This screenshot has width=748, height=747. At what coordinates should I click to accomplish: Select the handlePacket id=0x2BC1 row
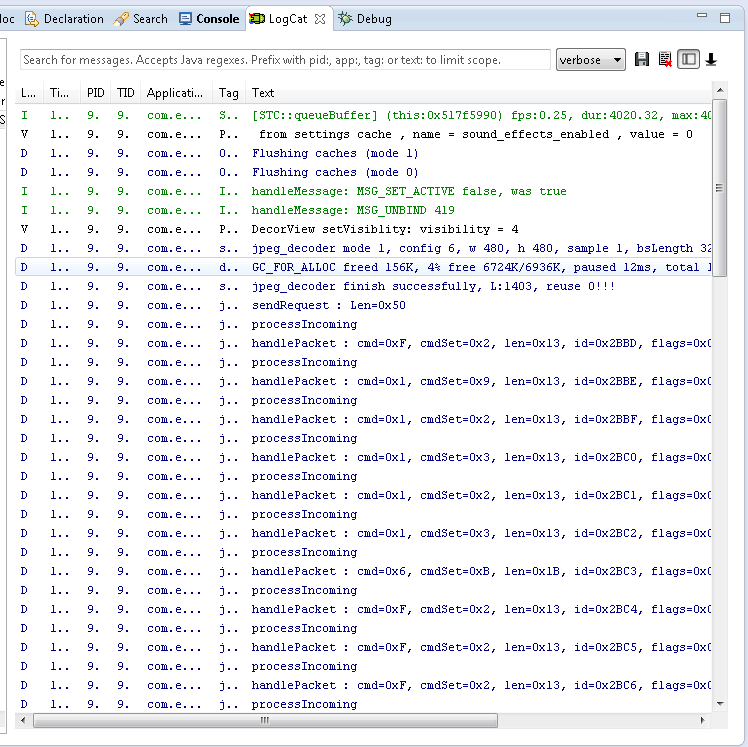pos(364,496)
